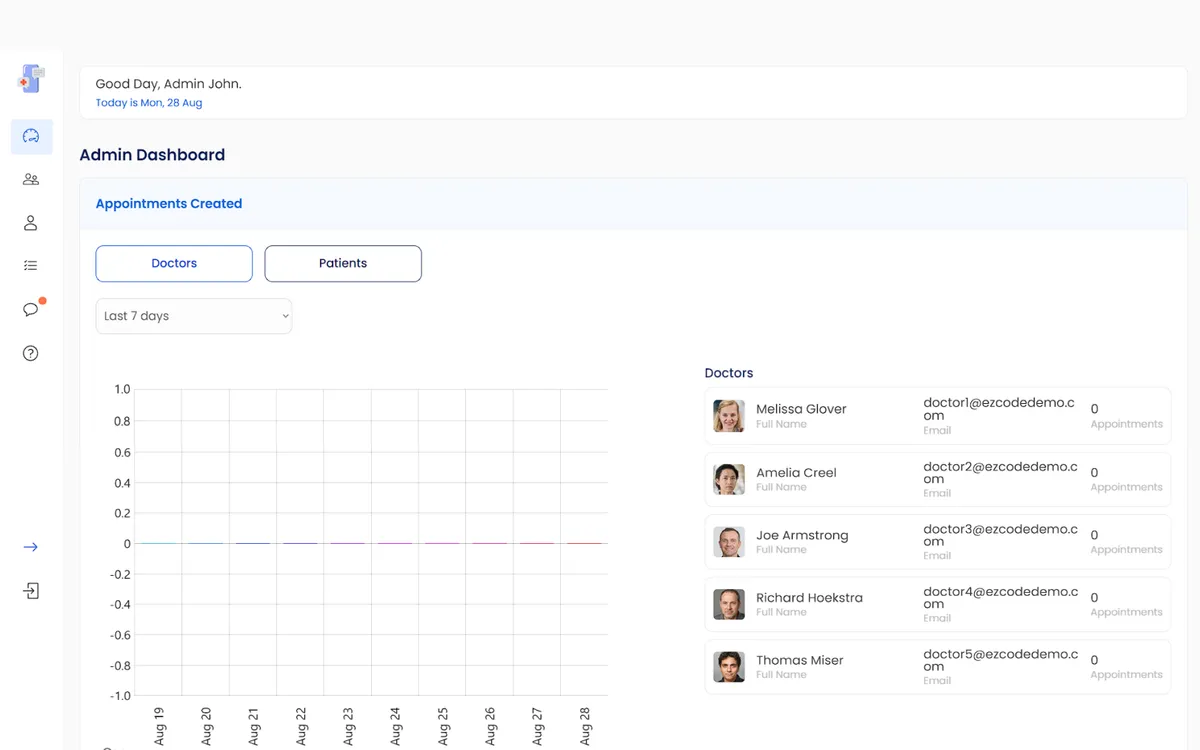Click email doctor3@ezcodedemo.com
Image resolution: width=1200 pixels, height=750 pixels.
[1000, 535]
